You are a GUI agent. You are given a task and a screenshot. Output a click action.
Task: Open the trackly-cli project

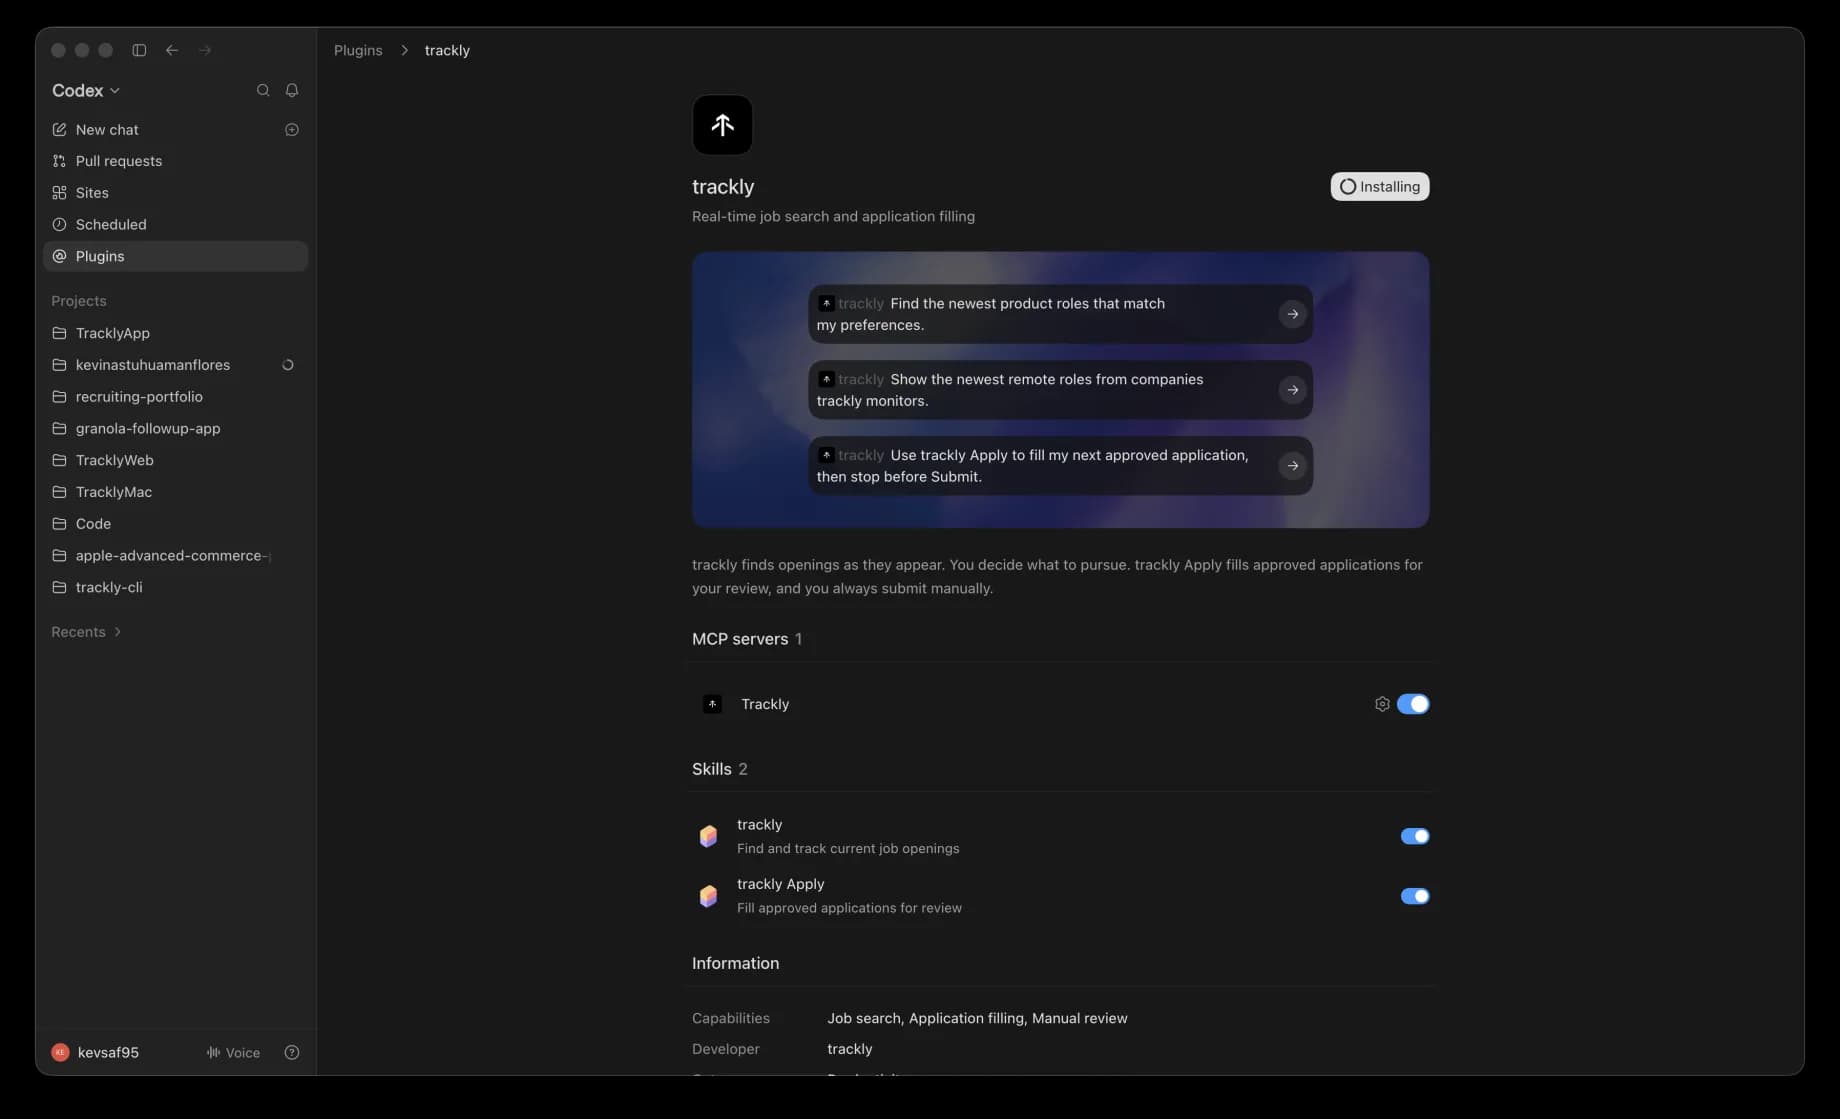point(176,587)
